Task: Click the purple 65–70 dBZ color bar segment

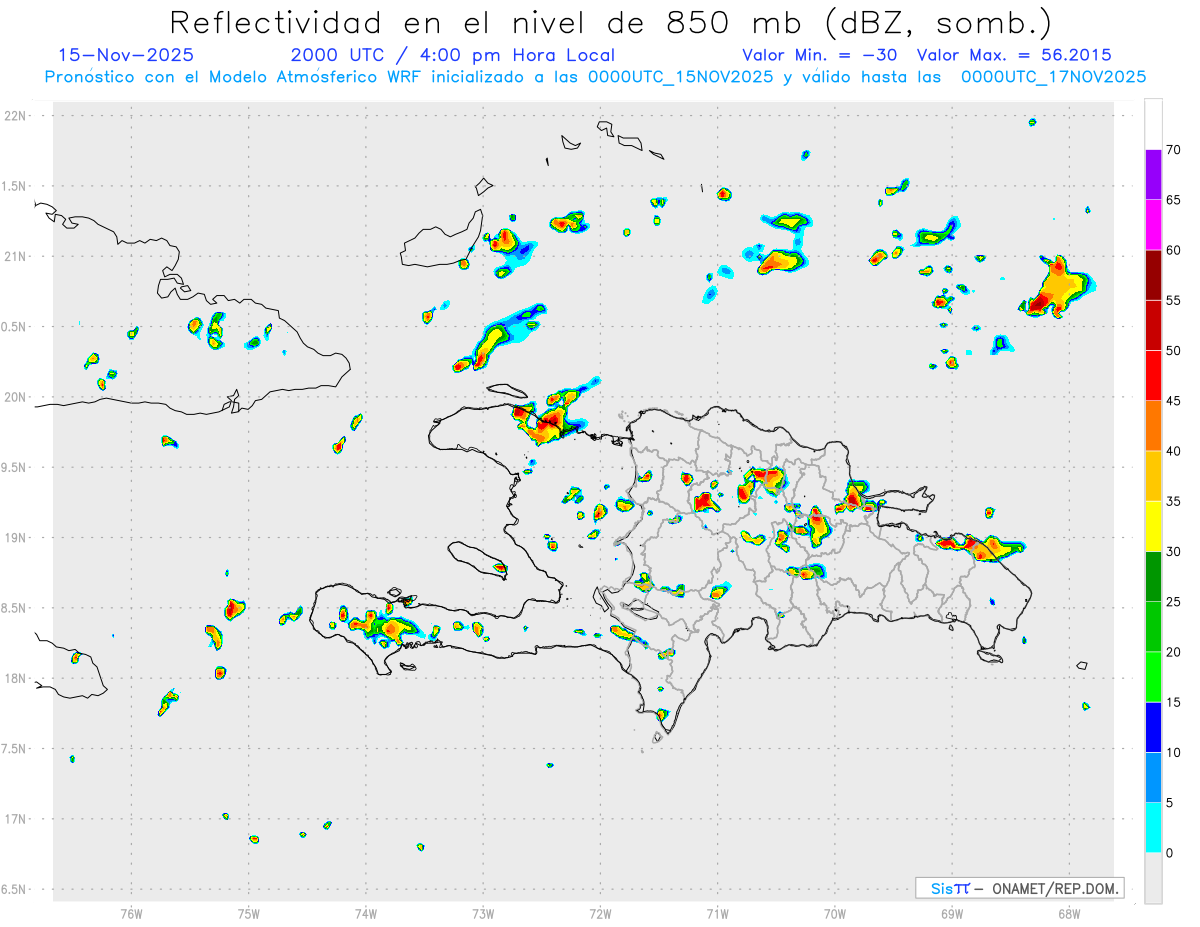Action: (1153, 175)
